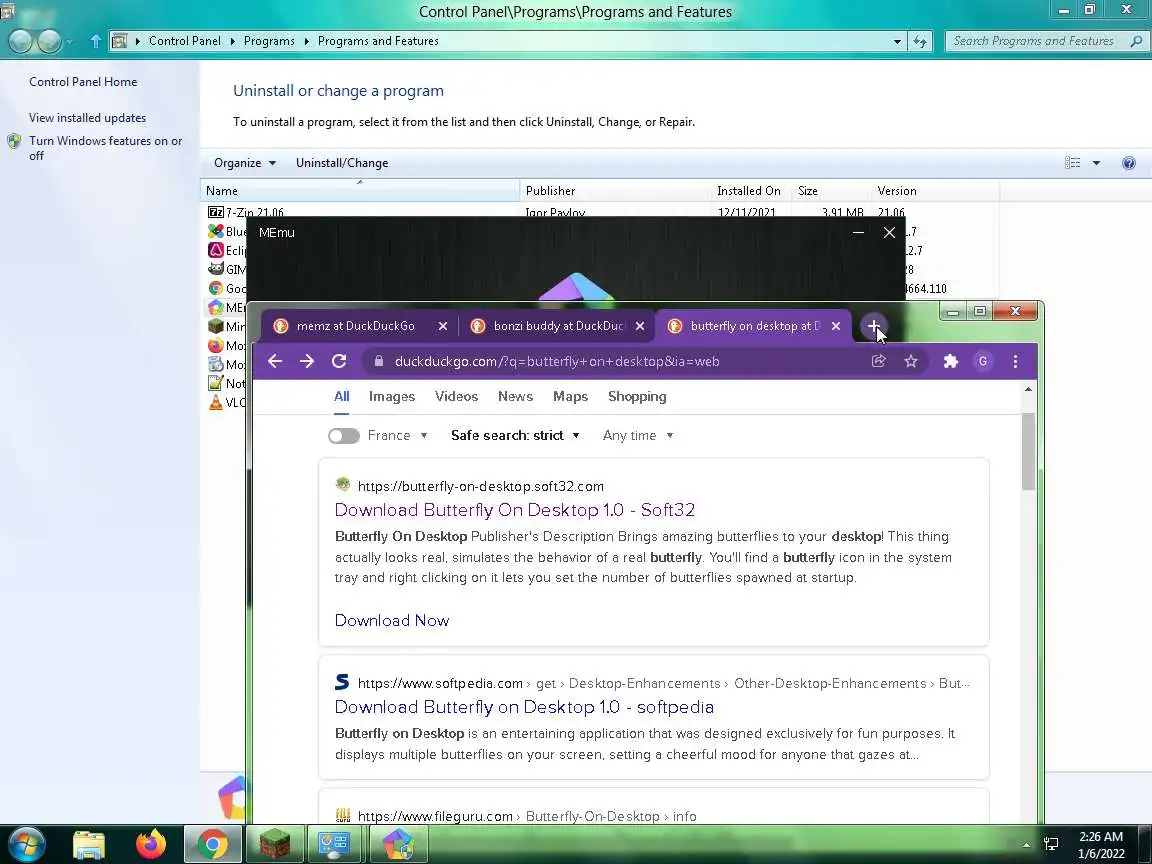Open News search results

(x=515, y=397)
